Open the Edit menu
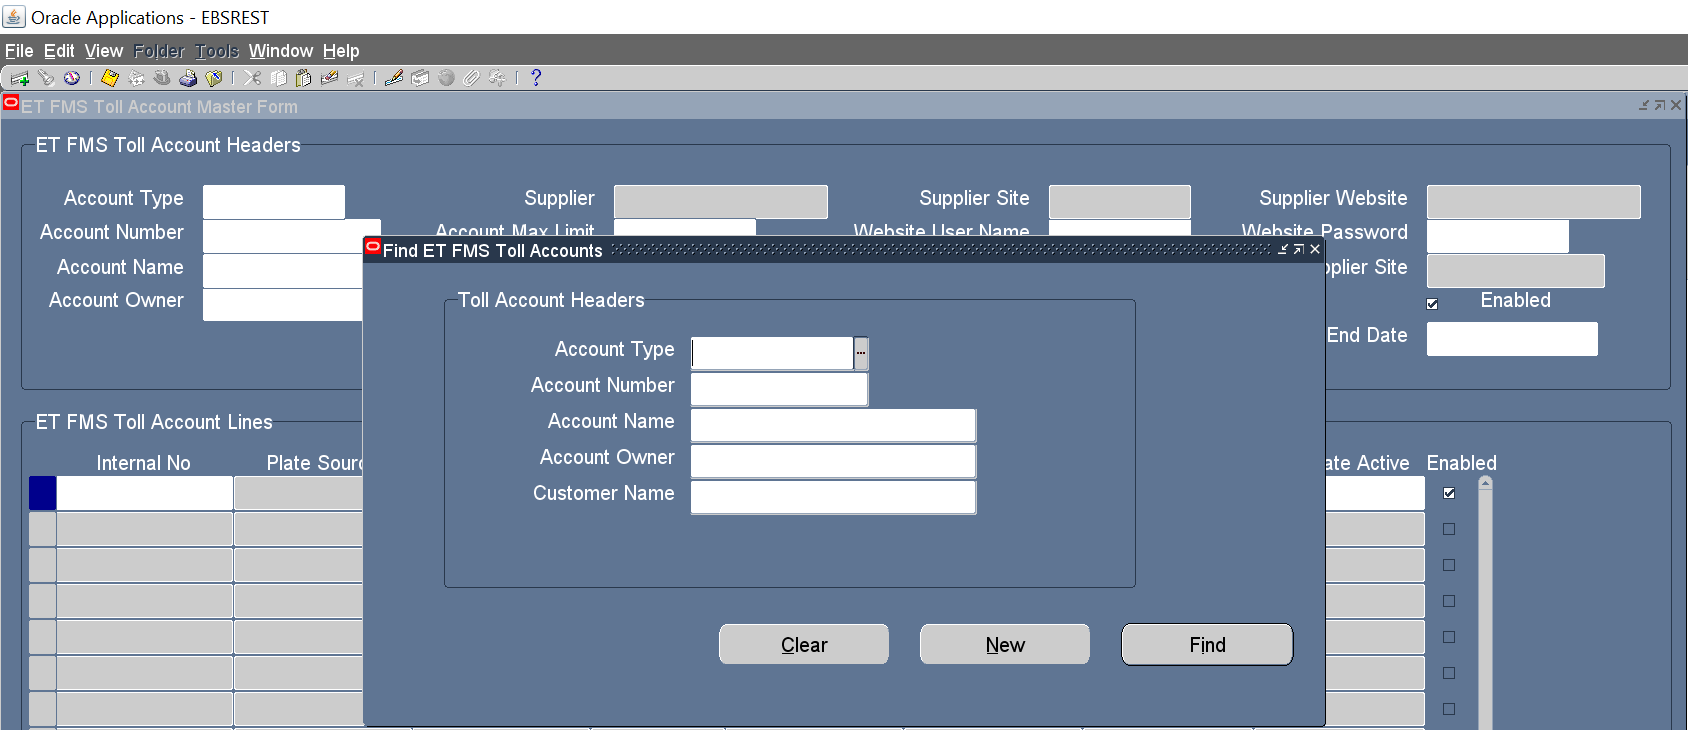Viewport: 1688px width, 730px height. 59,51
